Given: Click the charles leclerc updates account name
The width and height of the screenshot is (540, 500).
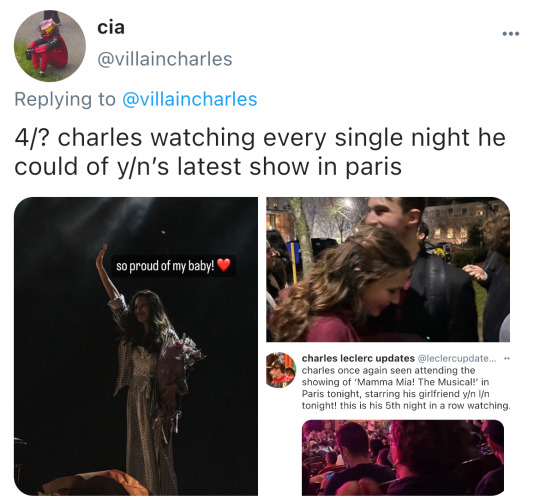Looking at the screenshot, I should [358, 358].
